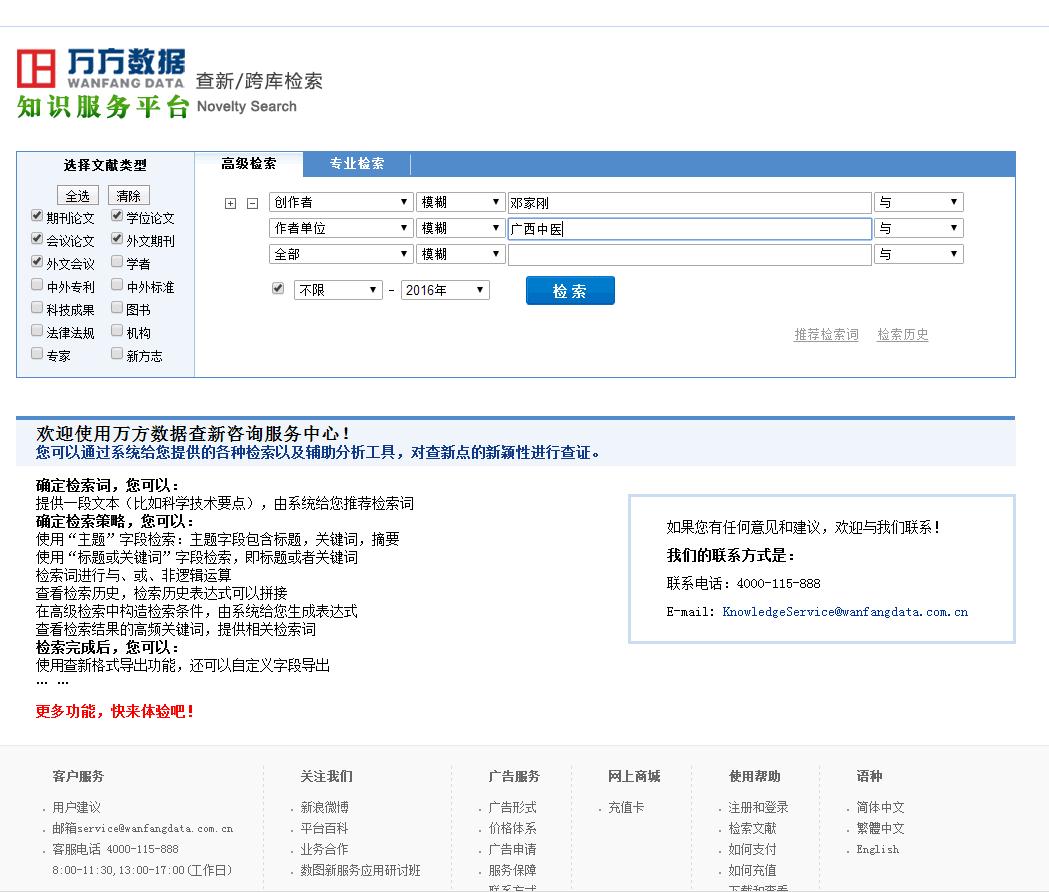Screen dimensions: 1049x892
Task: Select the 高级检索 tab
Action: [248, 164]
